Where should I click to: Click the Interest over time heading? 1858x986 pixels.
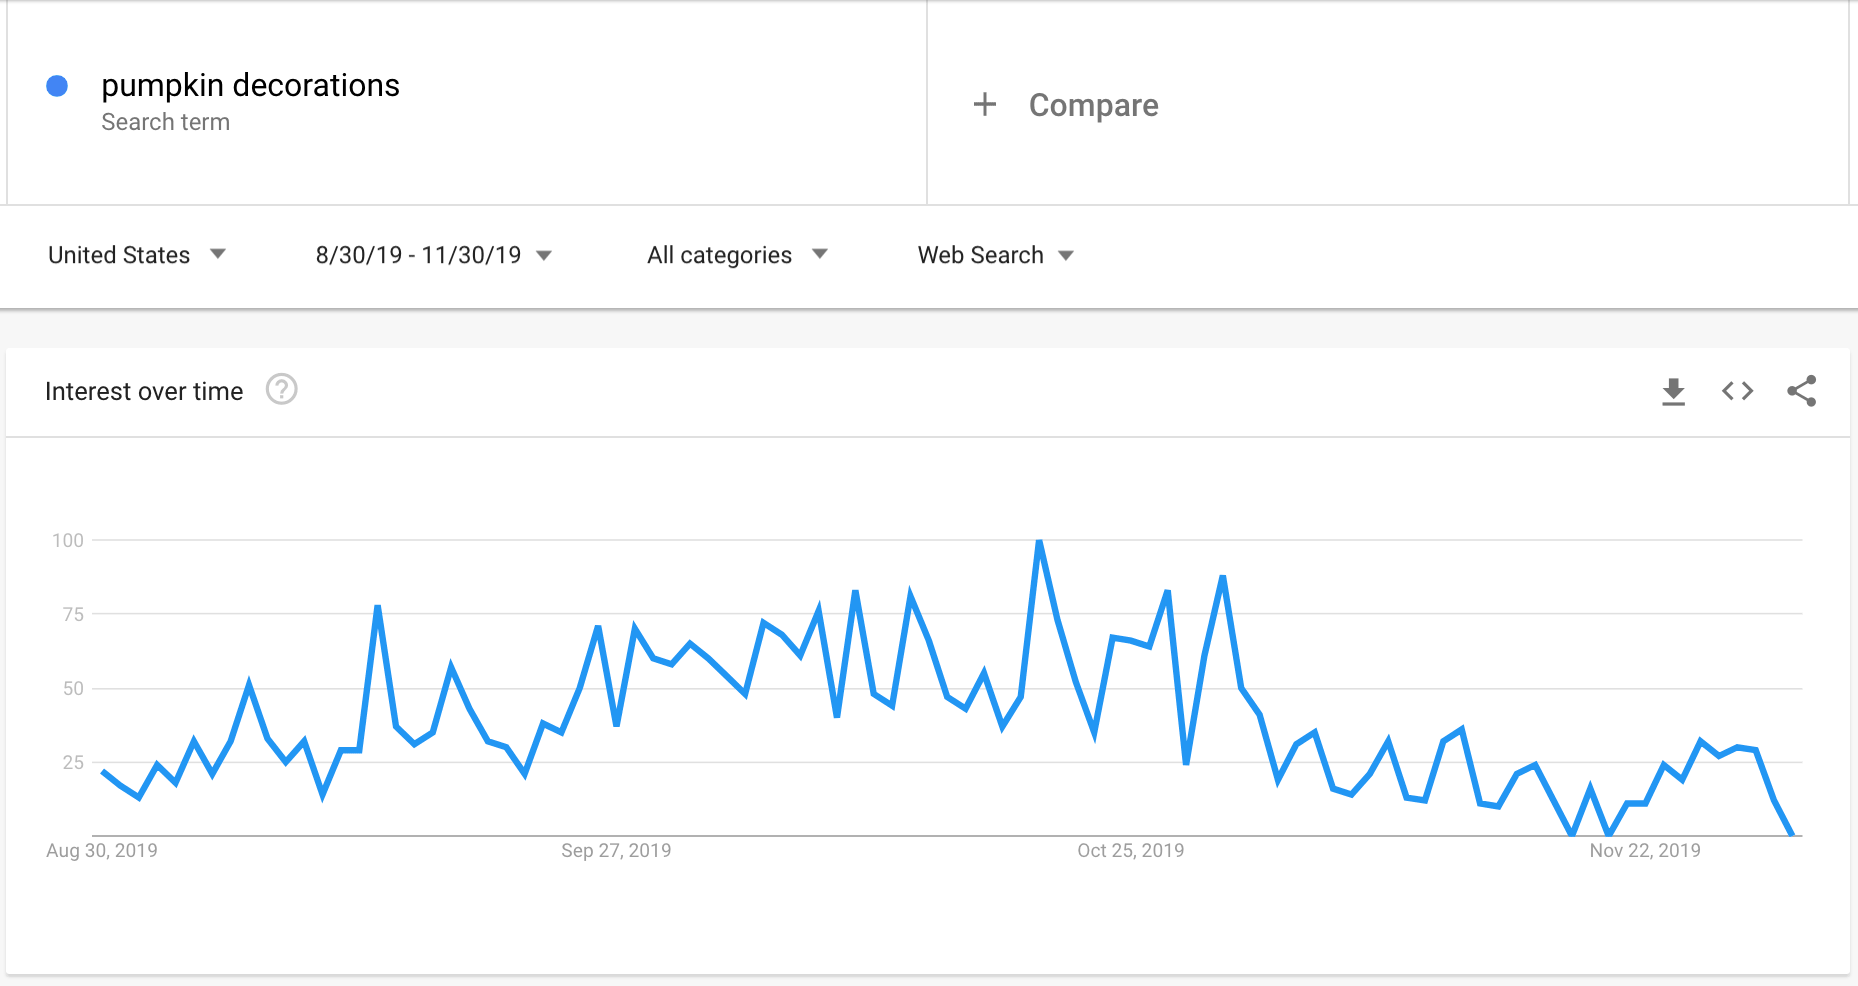(144, 391)
